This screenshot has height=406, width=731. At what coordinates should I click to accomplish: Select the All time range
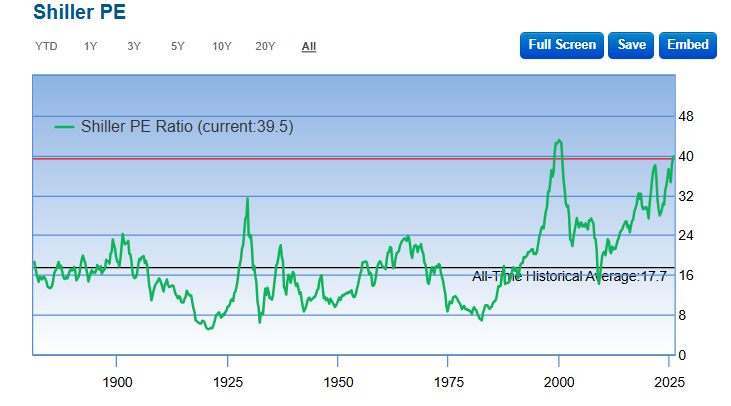click(x=309, y=47)
